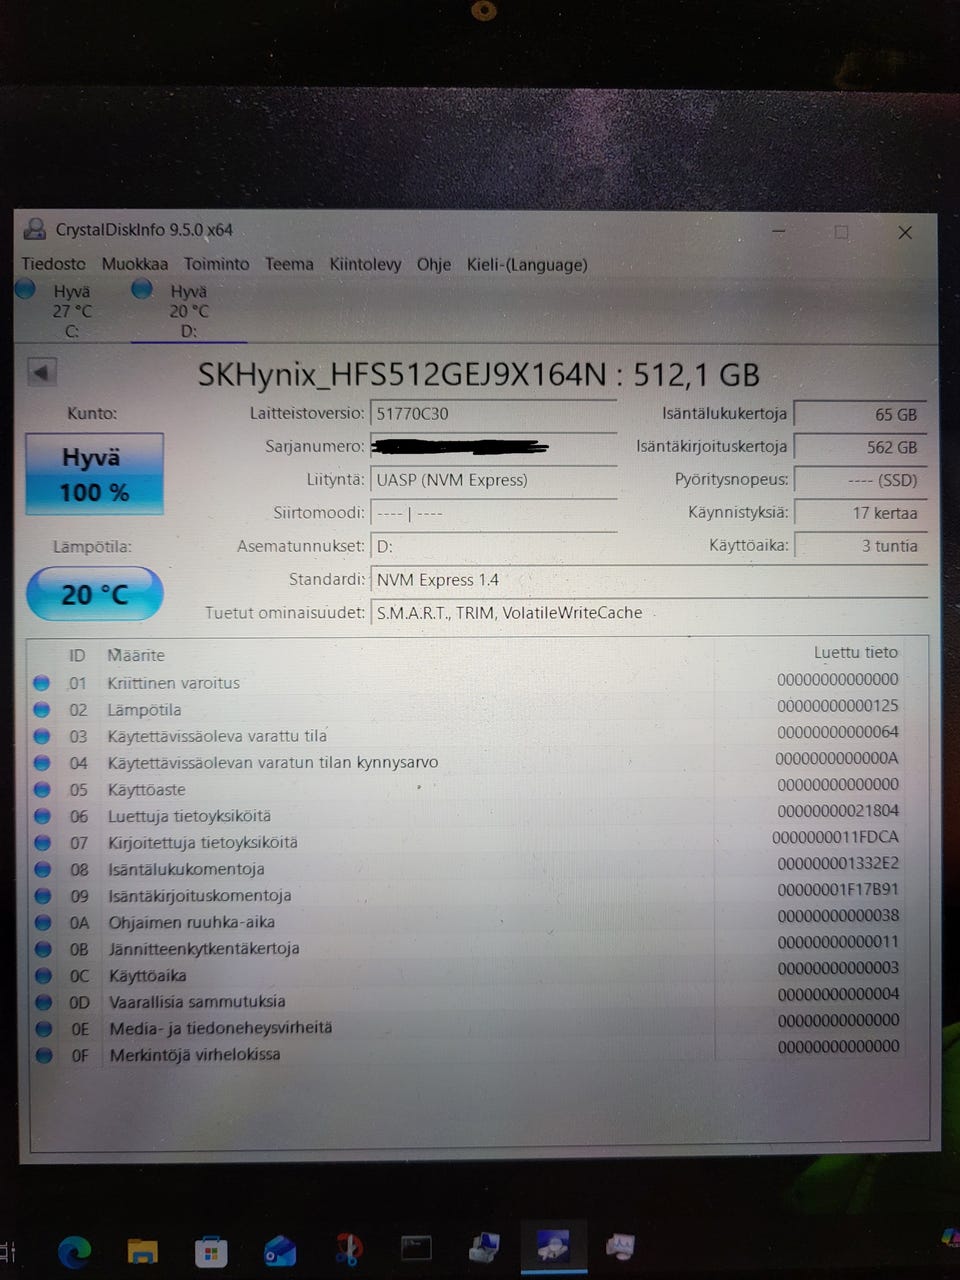Image resolution: width=960 pixels, height=1280 pixels.
Task: Click status dot for Käyttöaste row
Action: coord(42,789)
